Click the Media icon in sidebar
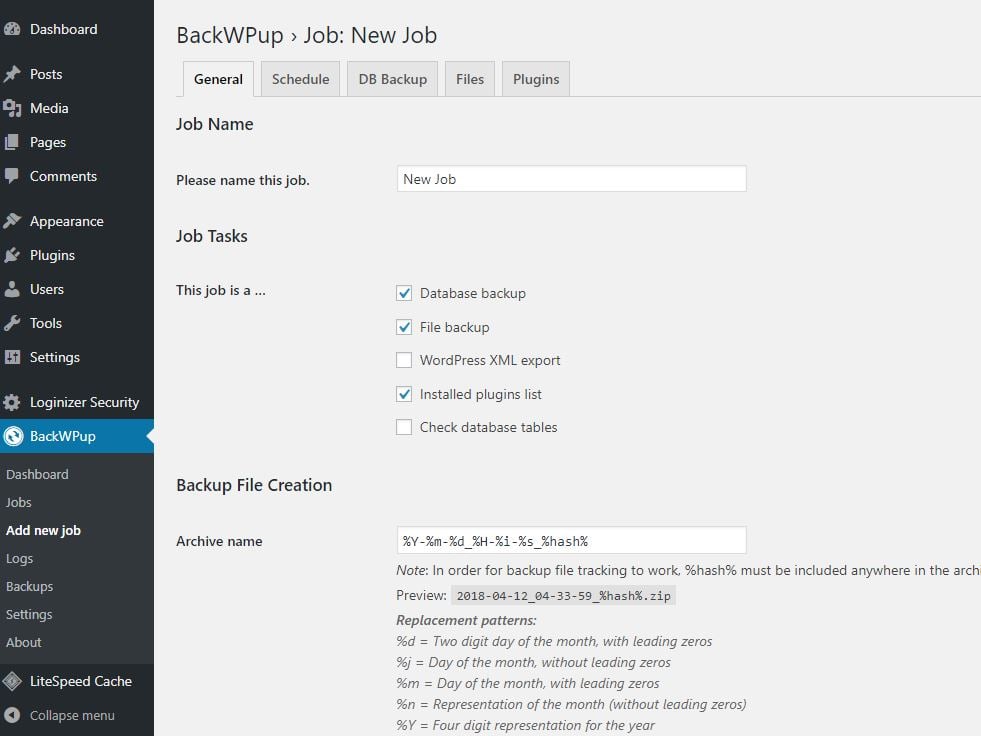 pyautogui.click(x=12, y=108)
